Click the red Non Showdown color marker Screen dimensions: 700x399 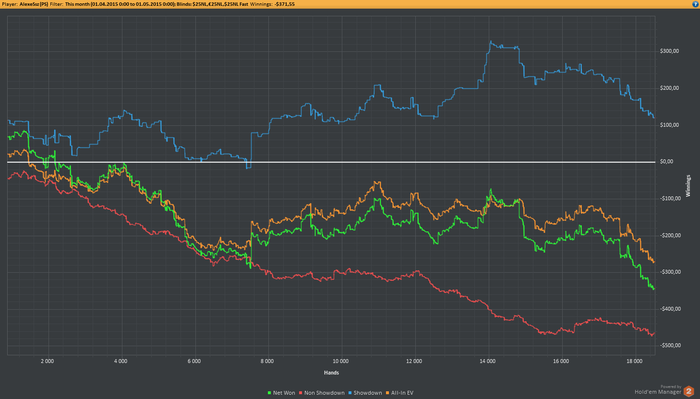pos(300,393)
